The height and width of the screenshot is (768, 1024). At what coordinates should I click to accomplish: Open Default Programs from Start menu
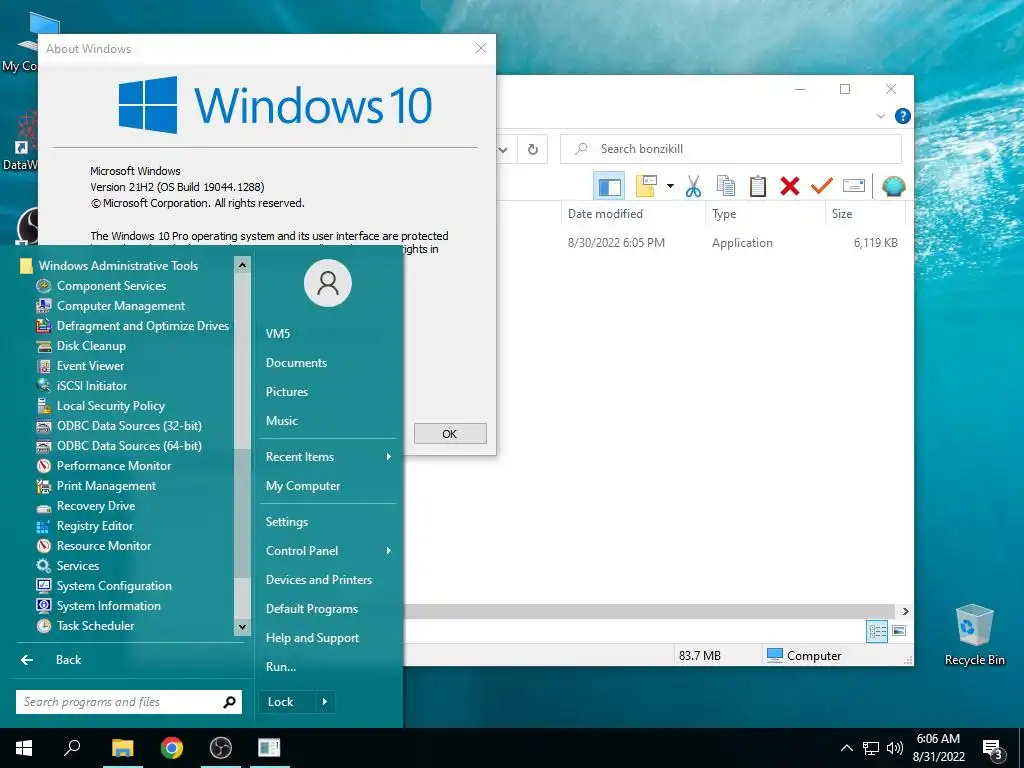tap(312, 609)
